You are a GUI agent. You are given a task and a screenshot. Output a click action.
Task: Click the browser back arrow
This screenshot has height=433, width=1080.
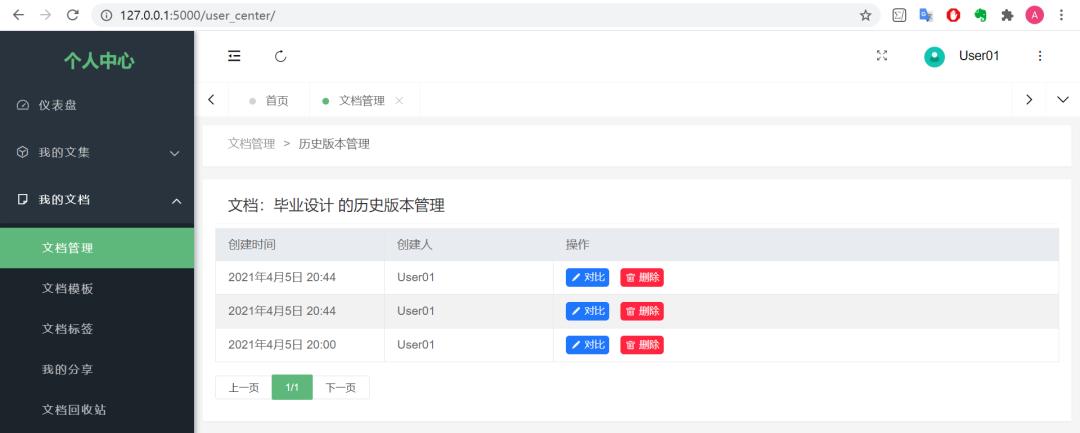click(x=19, y=15)
